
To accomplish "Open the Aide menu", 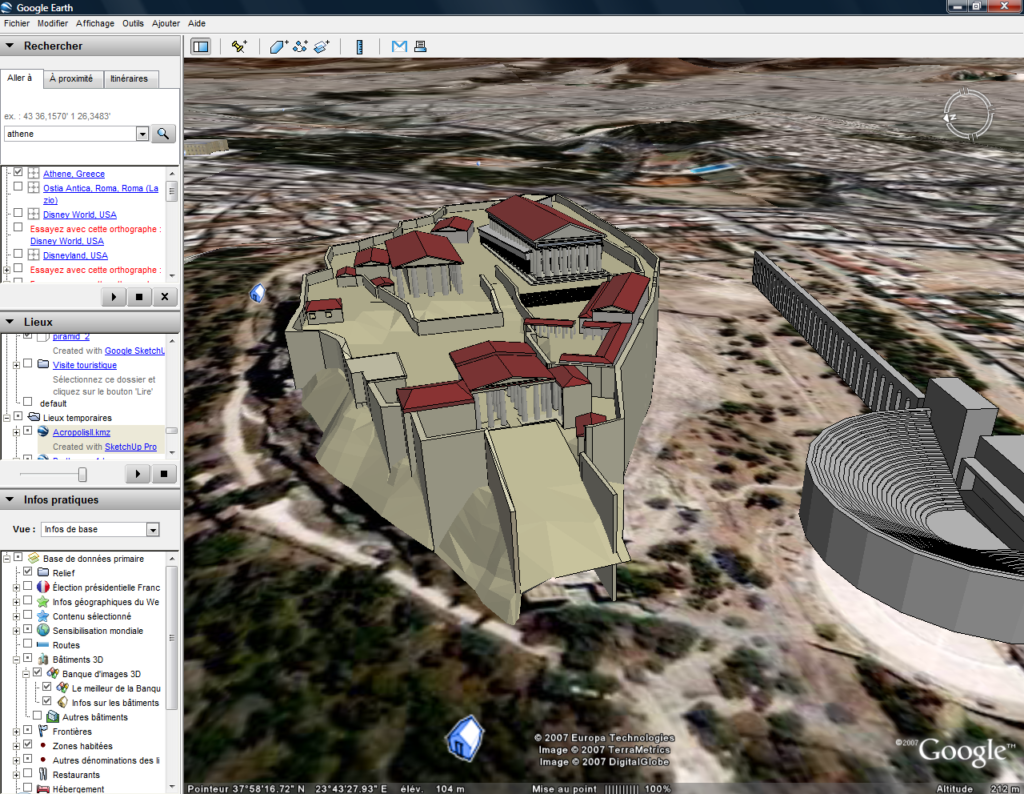I will pos(197,24).
